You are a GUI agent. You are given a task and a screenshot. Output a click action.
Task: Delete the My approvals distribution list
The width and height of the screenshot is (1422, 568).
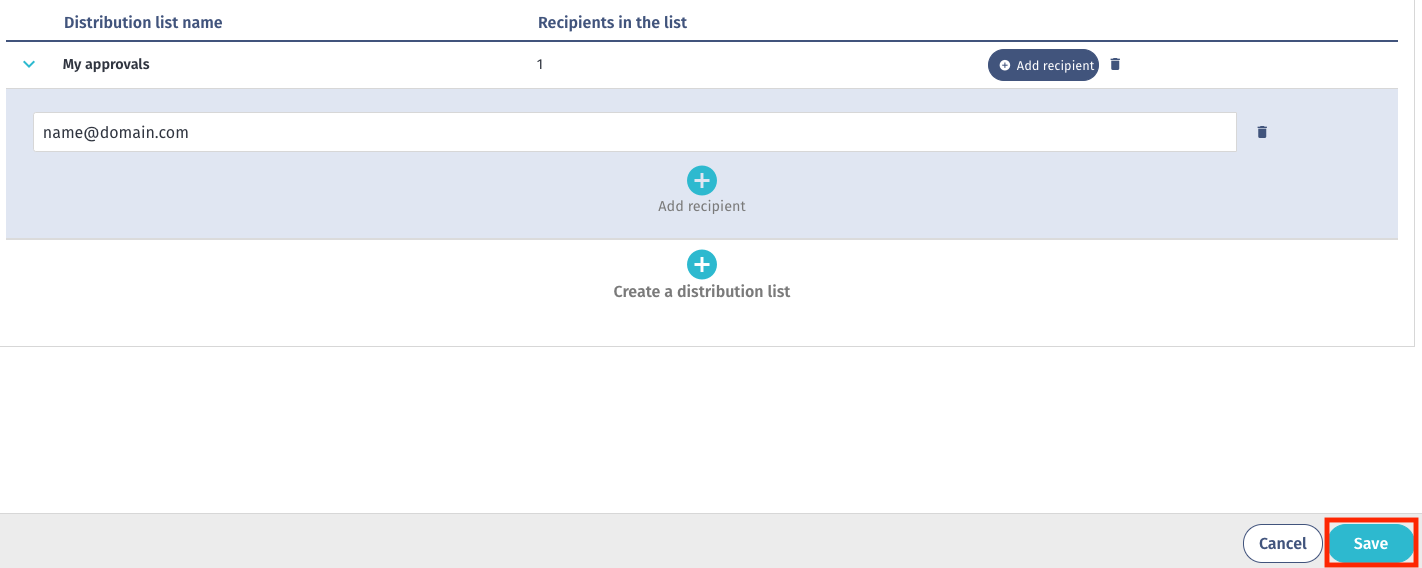(1116, 64)
